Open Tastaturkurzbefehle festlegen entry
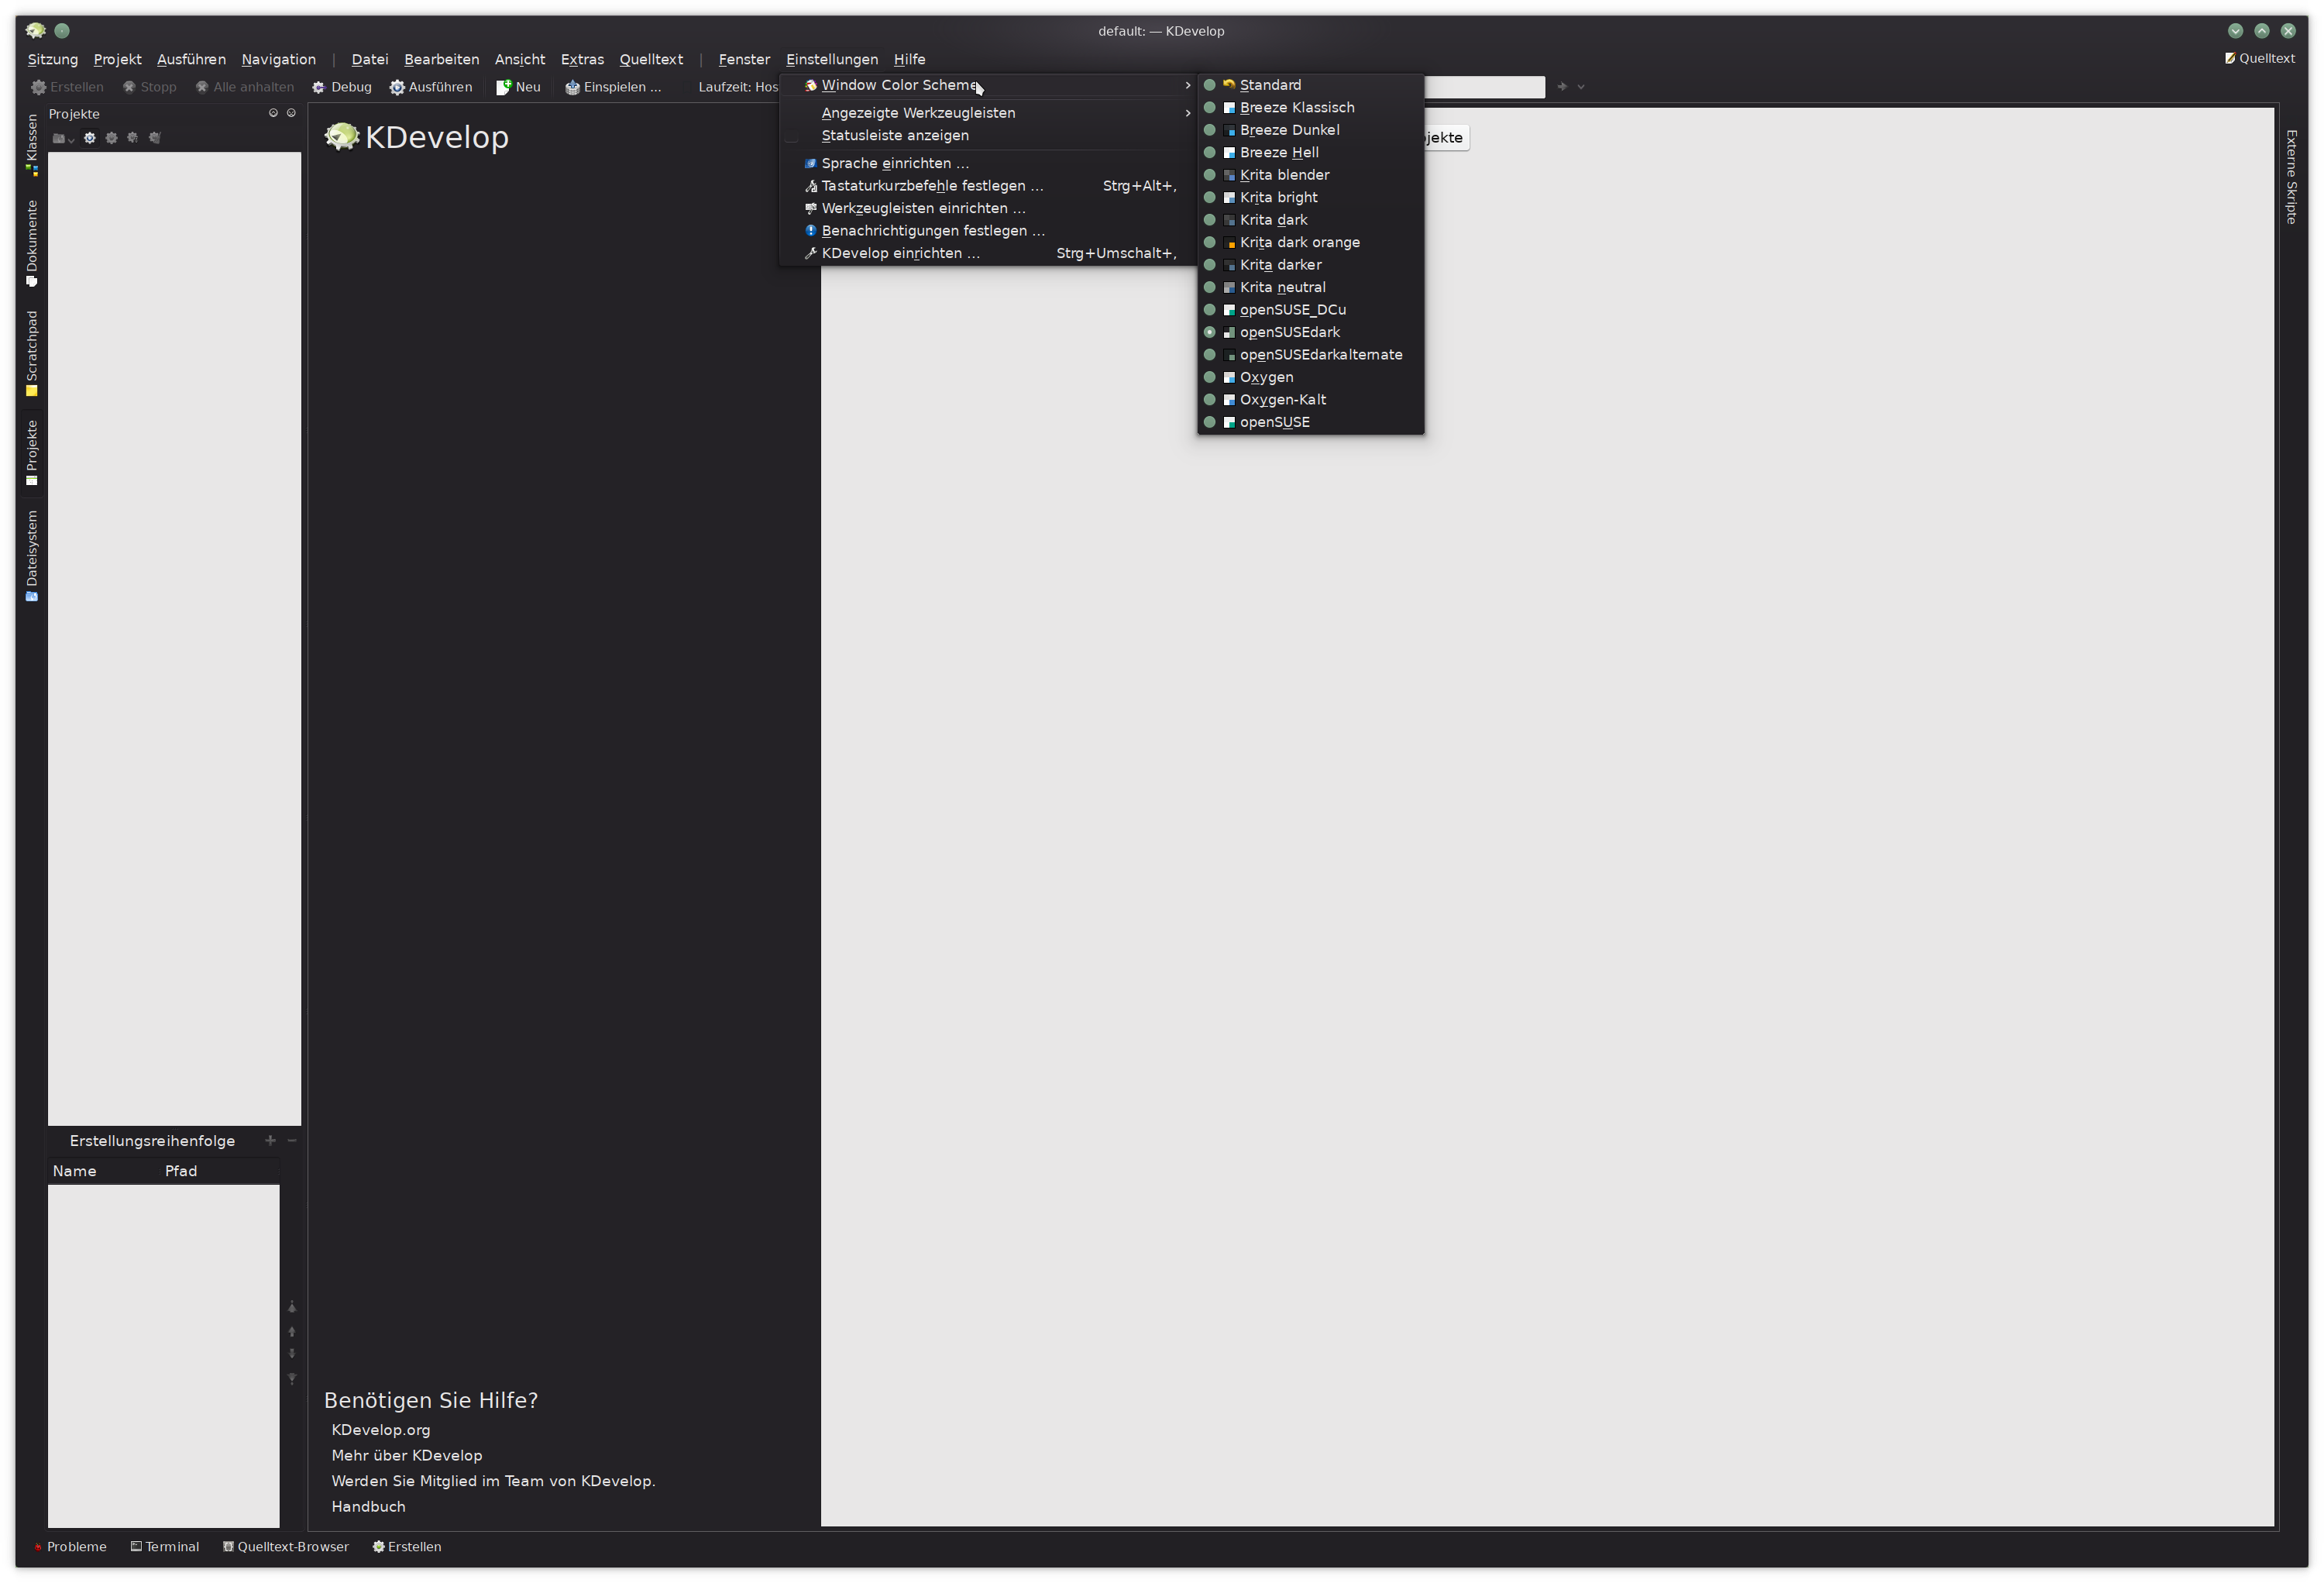This screenshot has height=1583, width=2324. (987, 186)
